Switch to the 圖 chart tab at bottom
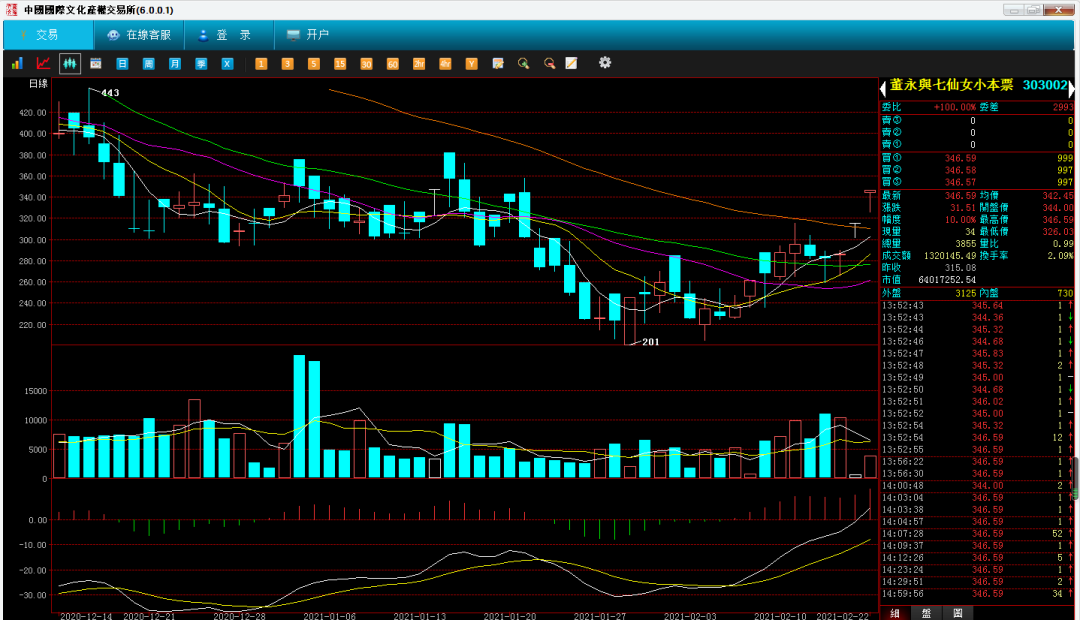This screenshot has width=1080, height=620. (957, 613)
